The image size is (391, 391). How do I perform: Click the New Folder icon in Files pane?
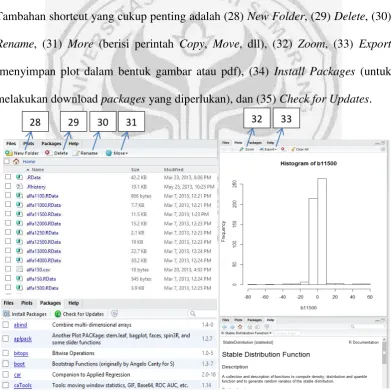tap(8, 153)
